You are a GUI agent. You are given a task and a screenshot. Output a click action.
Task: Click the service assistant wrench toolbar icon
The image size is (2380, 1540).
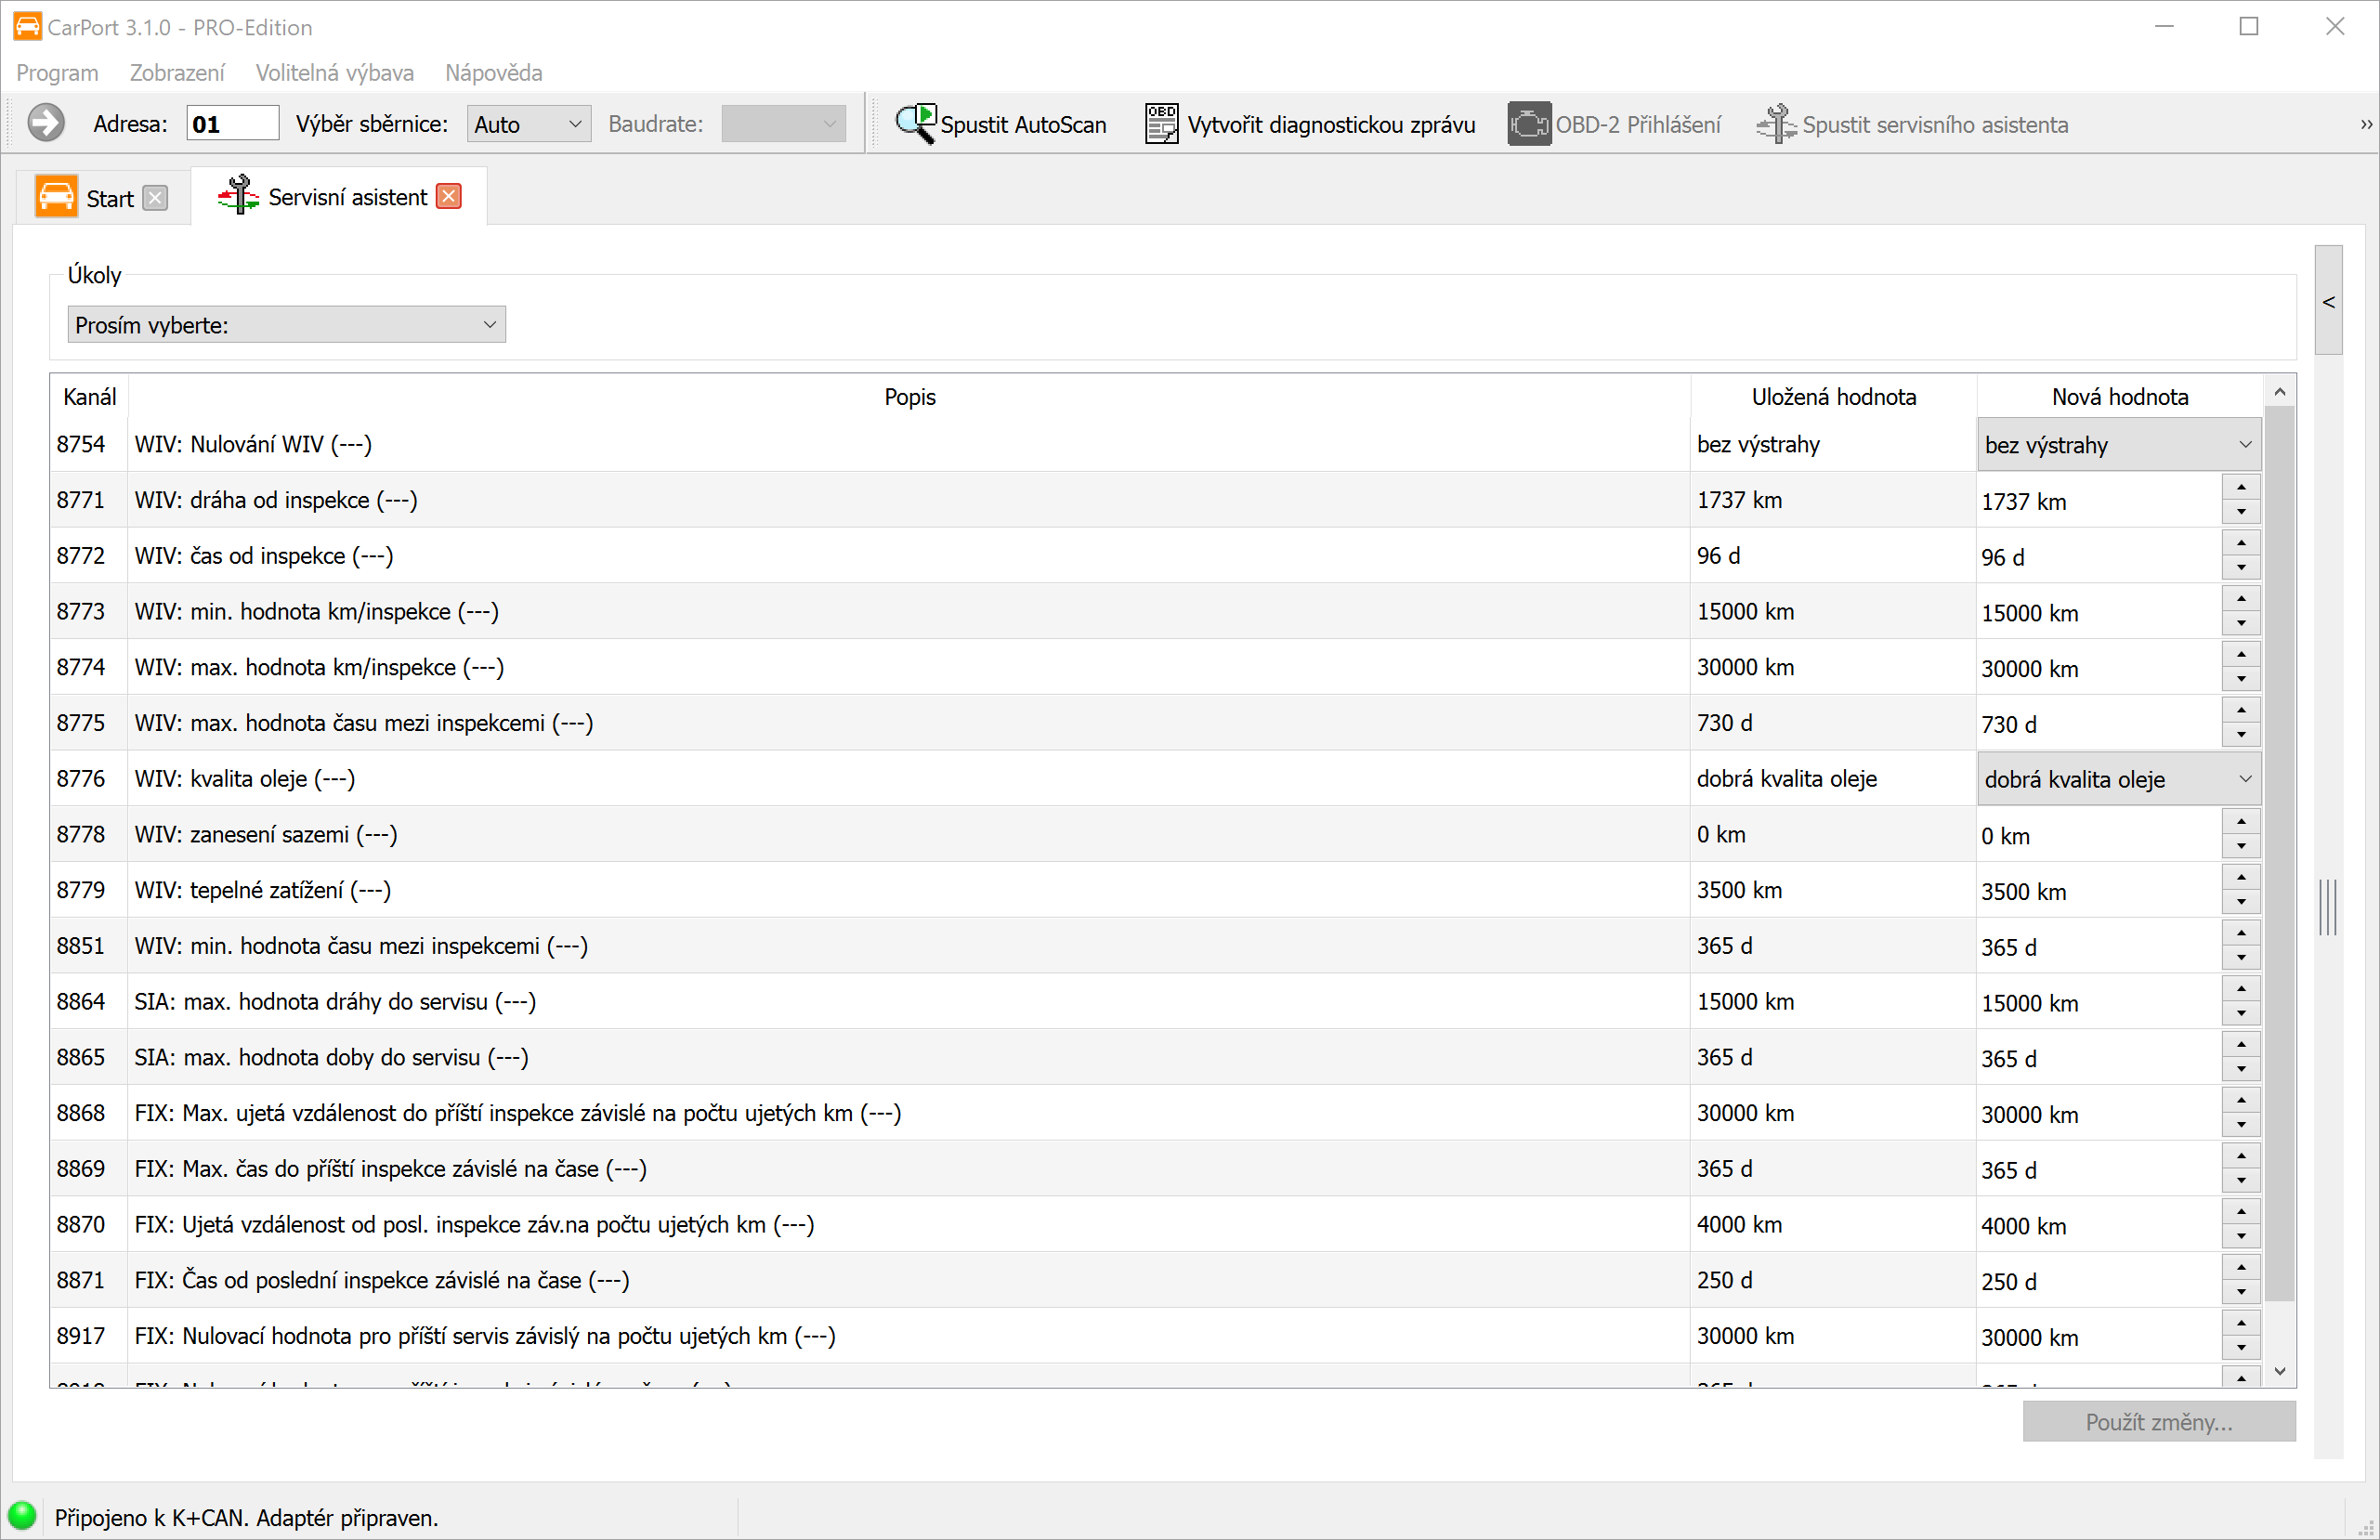(1776, 124)
